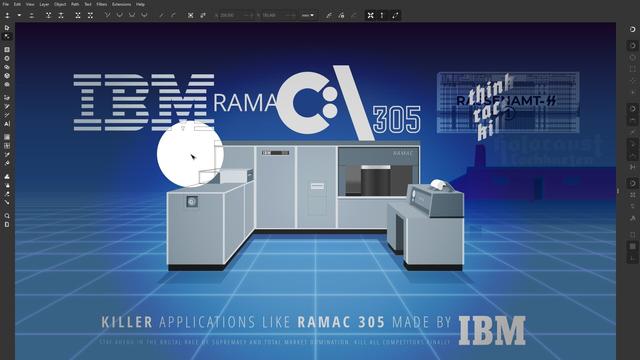Select the Node edit tool
The height and width of the screenshot is (360, 640).
(x=7, y=37)
